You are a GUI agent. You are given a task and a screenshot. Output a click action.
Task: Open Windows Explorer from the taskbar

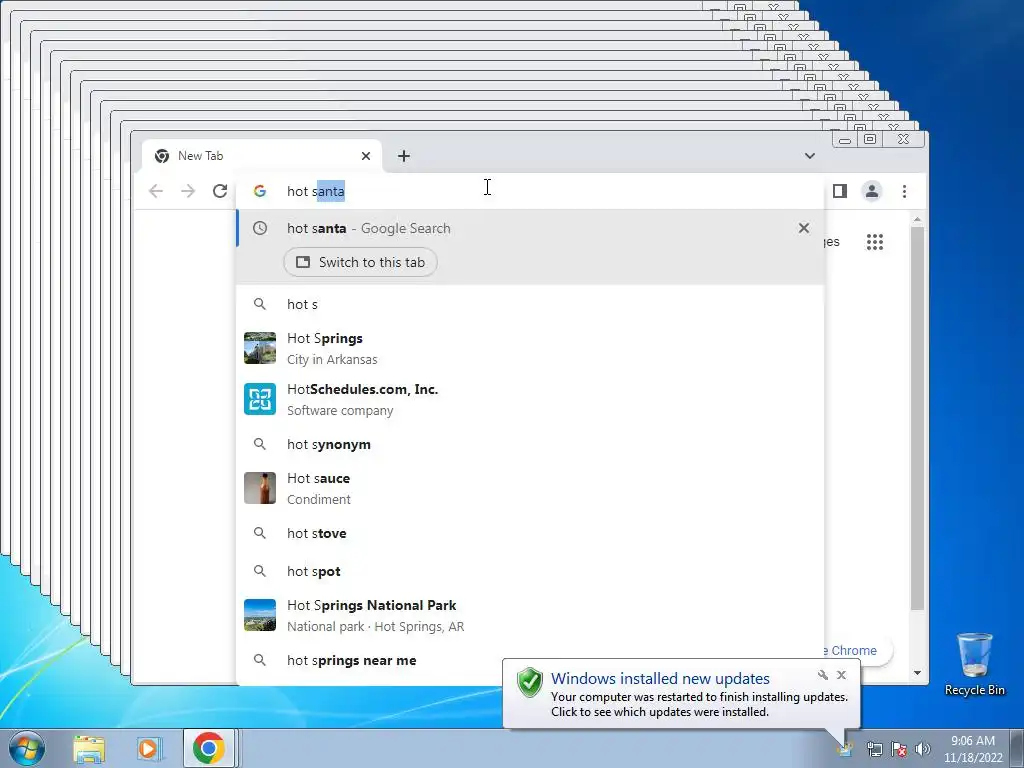point(89,749)
